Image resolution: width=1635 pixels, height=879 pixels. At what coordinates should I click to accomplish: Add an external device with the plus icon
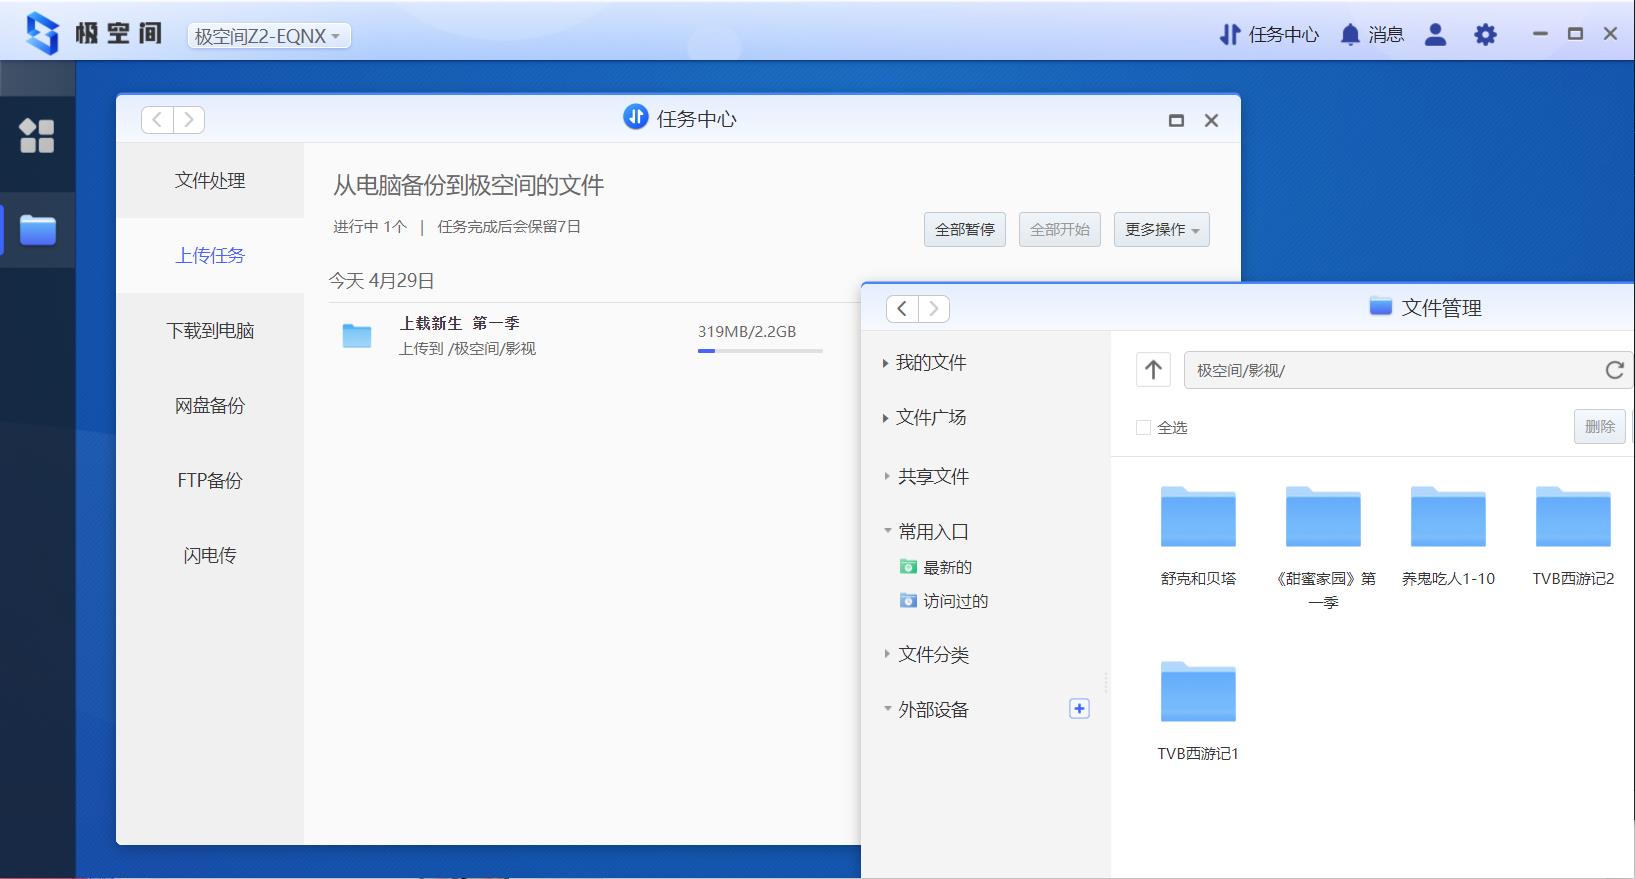click(1079, 708)
